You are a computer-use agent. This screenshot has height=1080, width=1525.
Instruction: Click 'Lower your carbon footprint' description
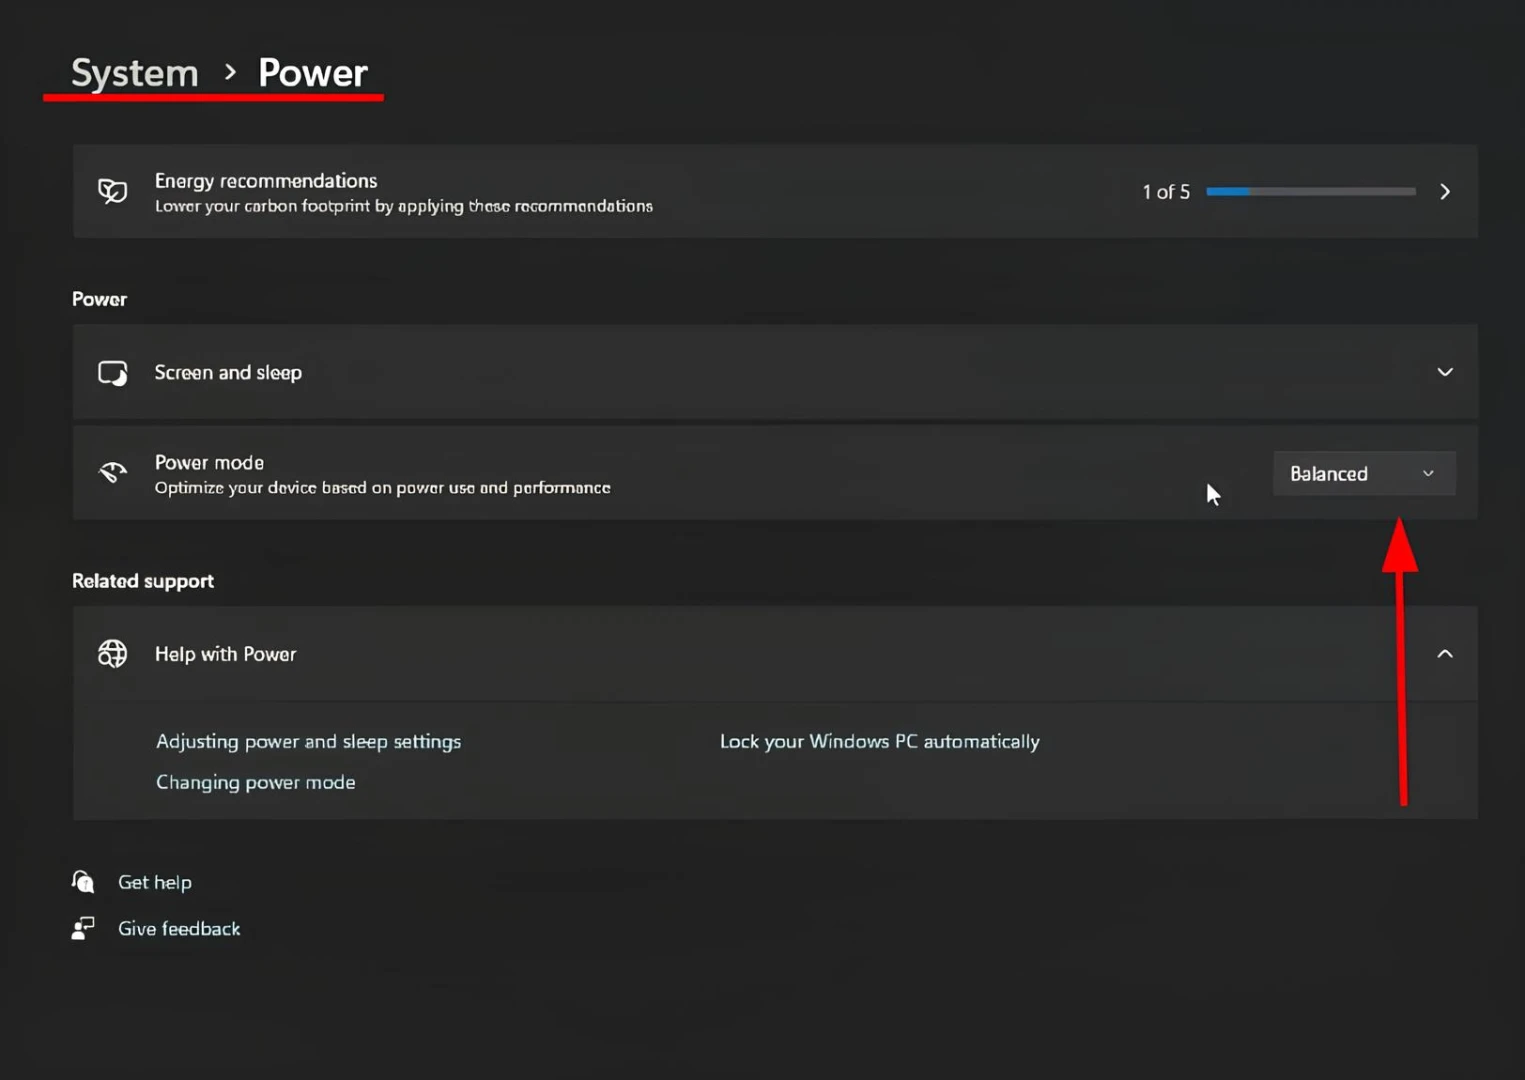[x=403, y=206]
